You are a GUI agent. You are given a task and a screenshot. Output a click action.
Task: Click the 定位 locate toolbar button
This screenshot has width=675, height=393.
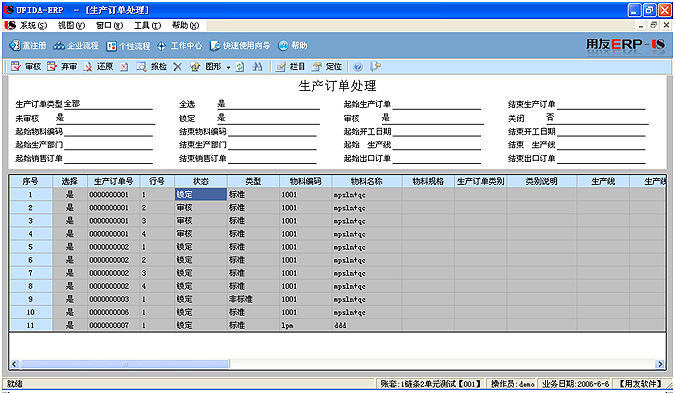(x=327, y=67)
